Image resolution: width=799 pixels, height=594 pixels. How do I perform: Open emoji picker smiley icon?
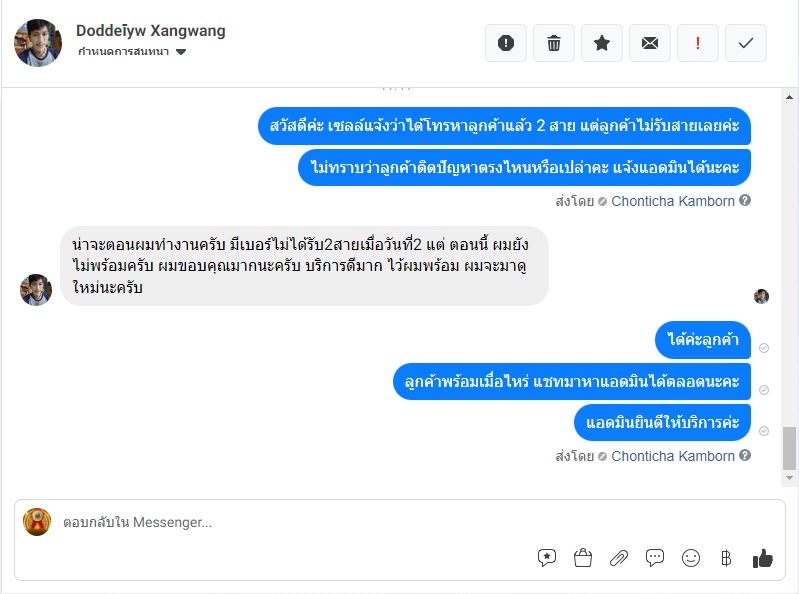click(691, 558)
